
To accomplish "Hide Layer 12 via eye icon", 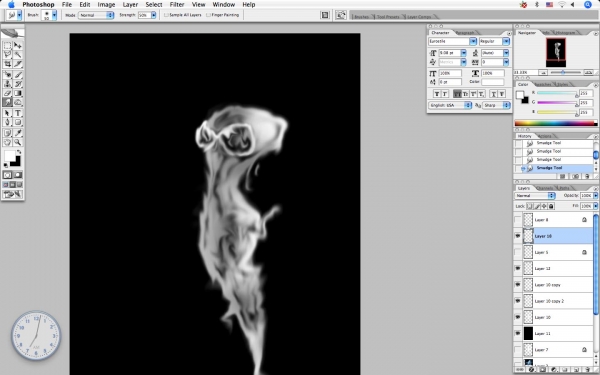I will pos(518,269).
